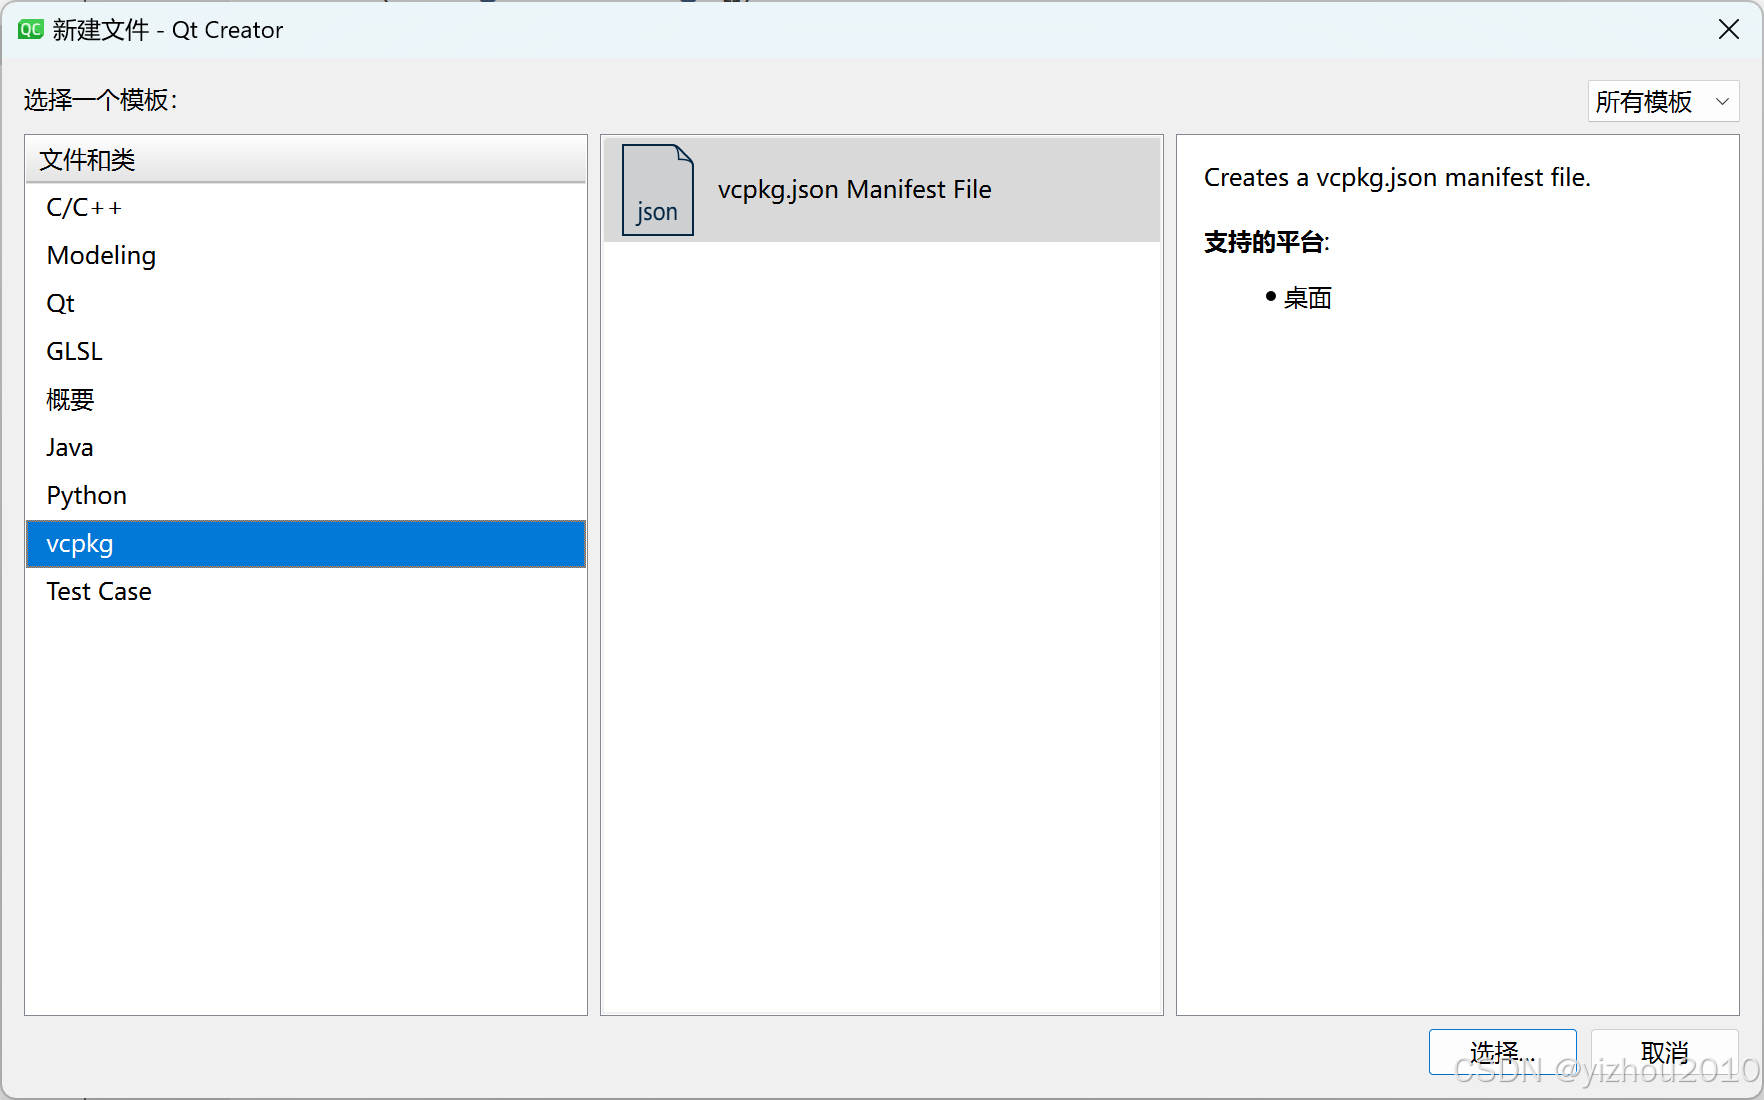
Task: Click the 文件和类 list header
Action: pyautogui.click(x=305, y=160)
